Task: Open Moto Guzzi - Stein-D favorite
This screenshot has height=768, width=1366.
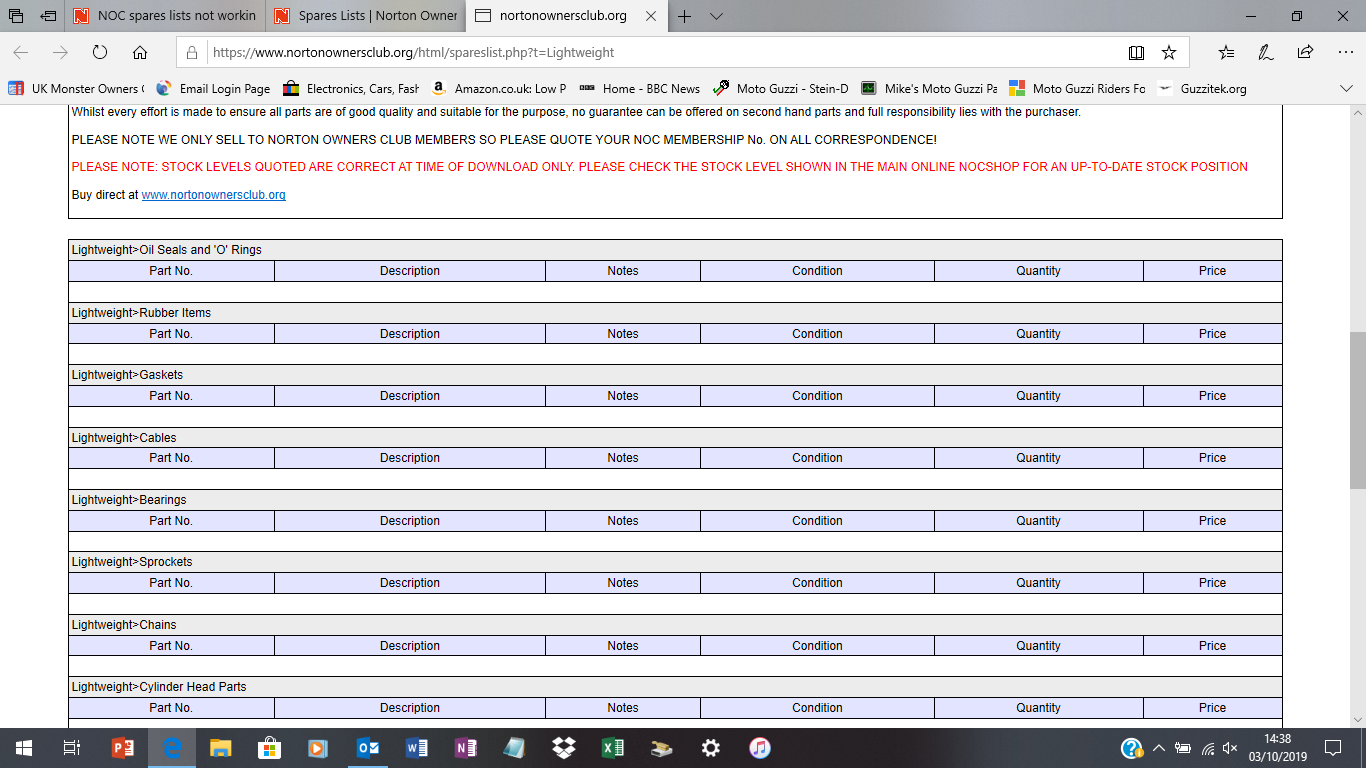Action: 780,88
